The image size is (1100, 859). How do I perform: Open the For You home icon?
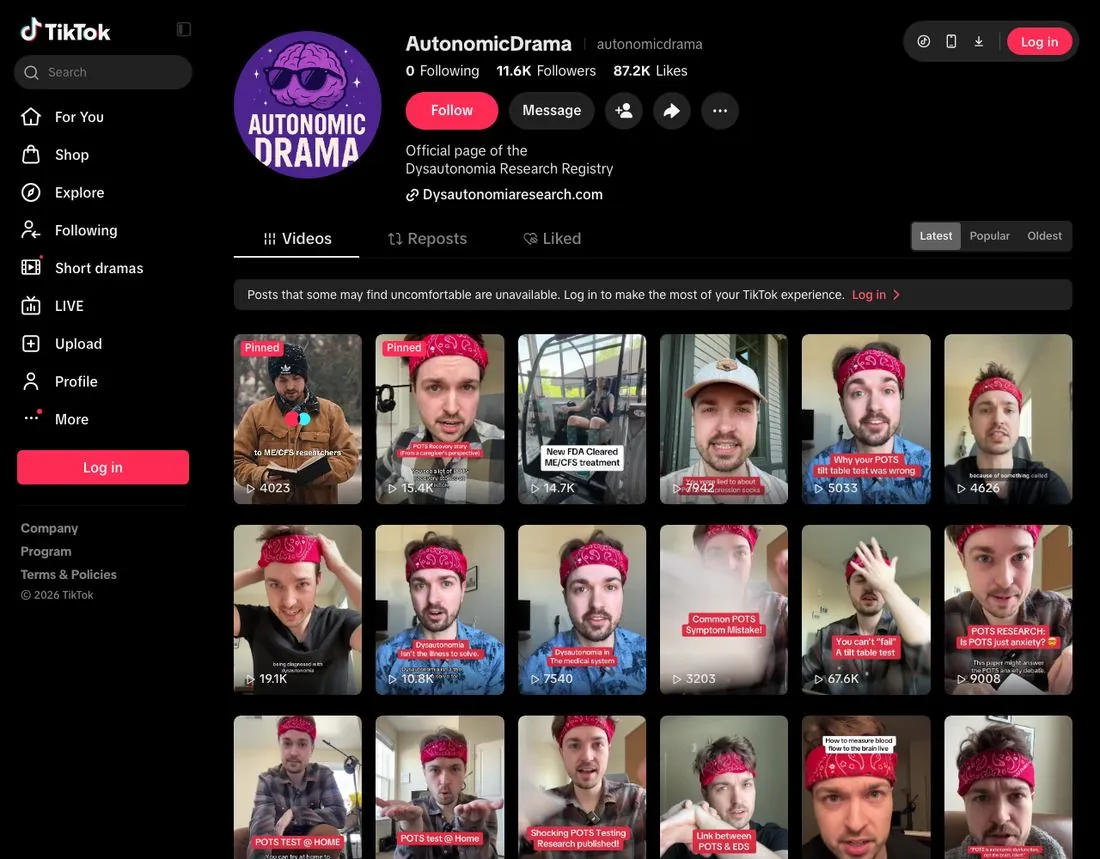pyautogui.click(x=31, y=116)
